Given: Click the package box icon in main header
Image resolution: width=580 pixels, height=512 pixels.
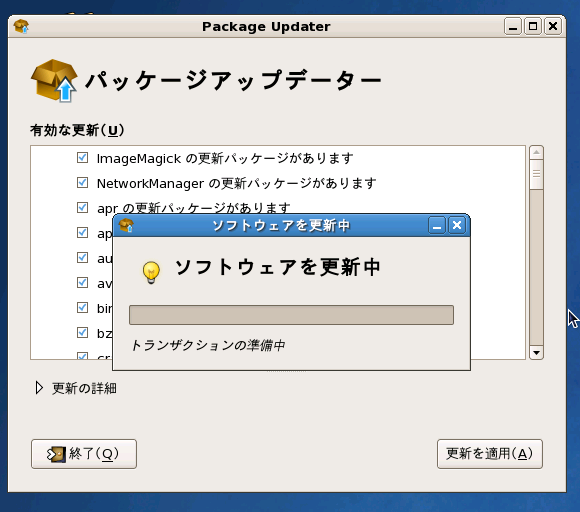Looking at the screenshot, I should (x=55, y=80).
